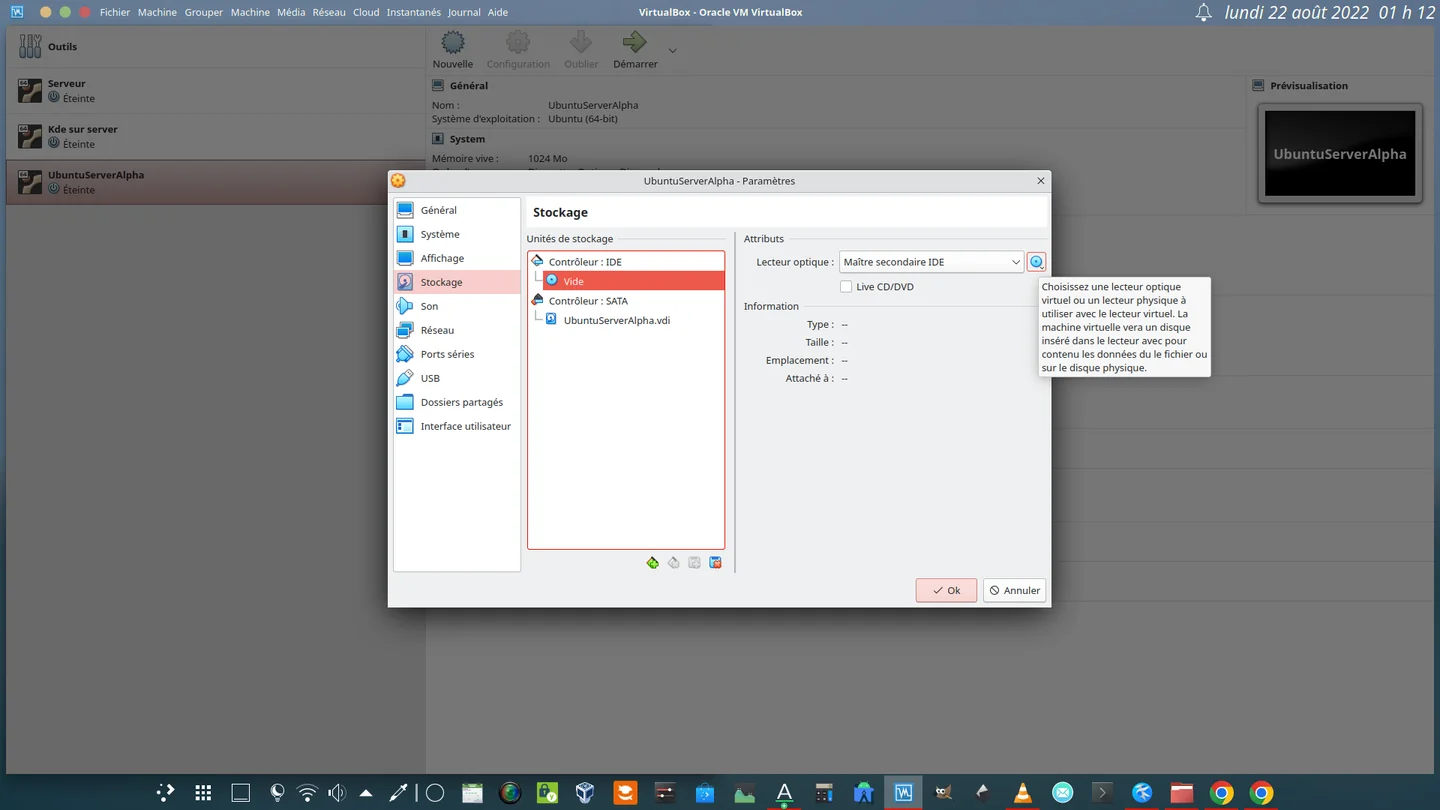
Task: Cancel the dialog with Annuler
Action: pyautogui.click(x=1014, y=590)
